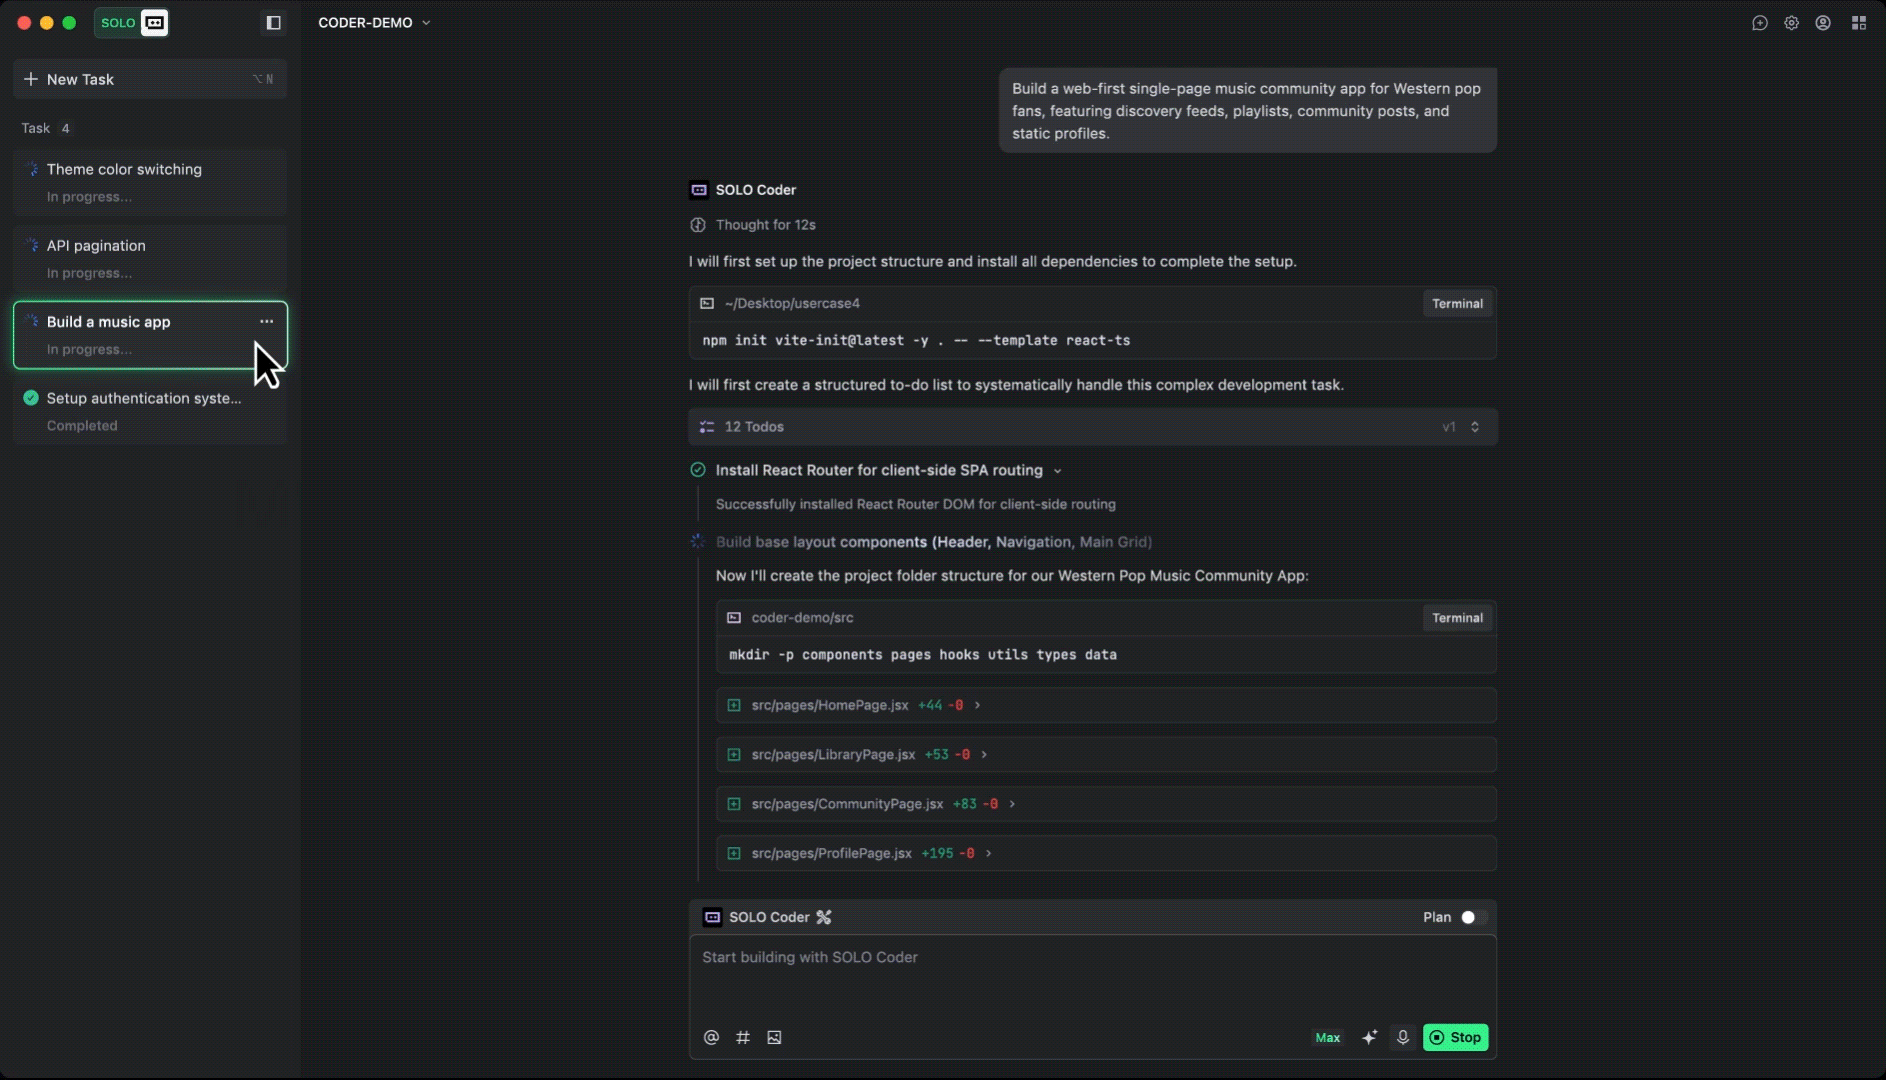
Task: Open the account profile icon
Action: (1824, 22)
